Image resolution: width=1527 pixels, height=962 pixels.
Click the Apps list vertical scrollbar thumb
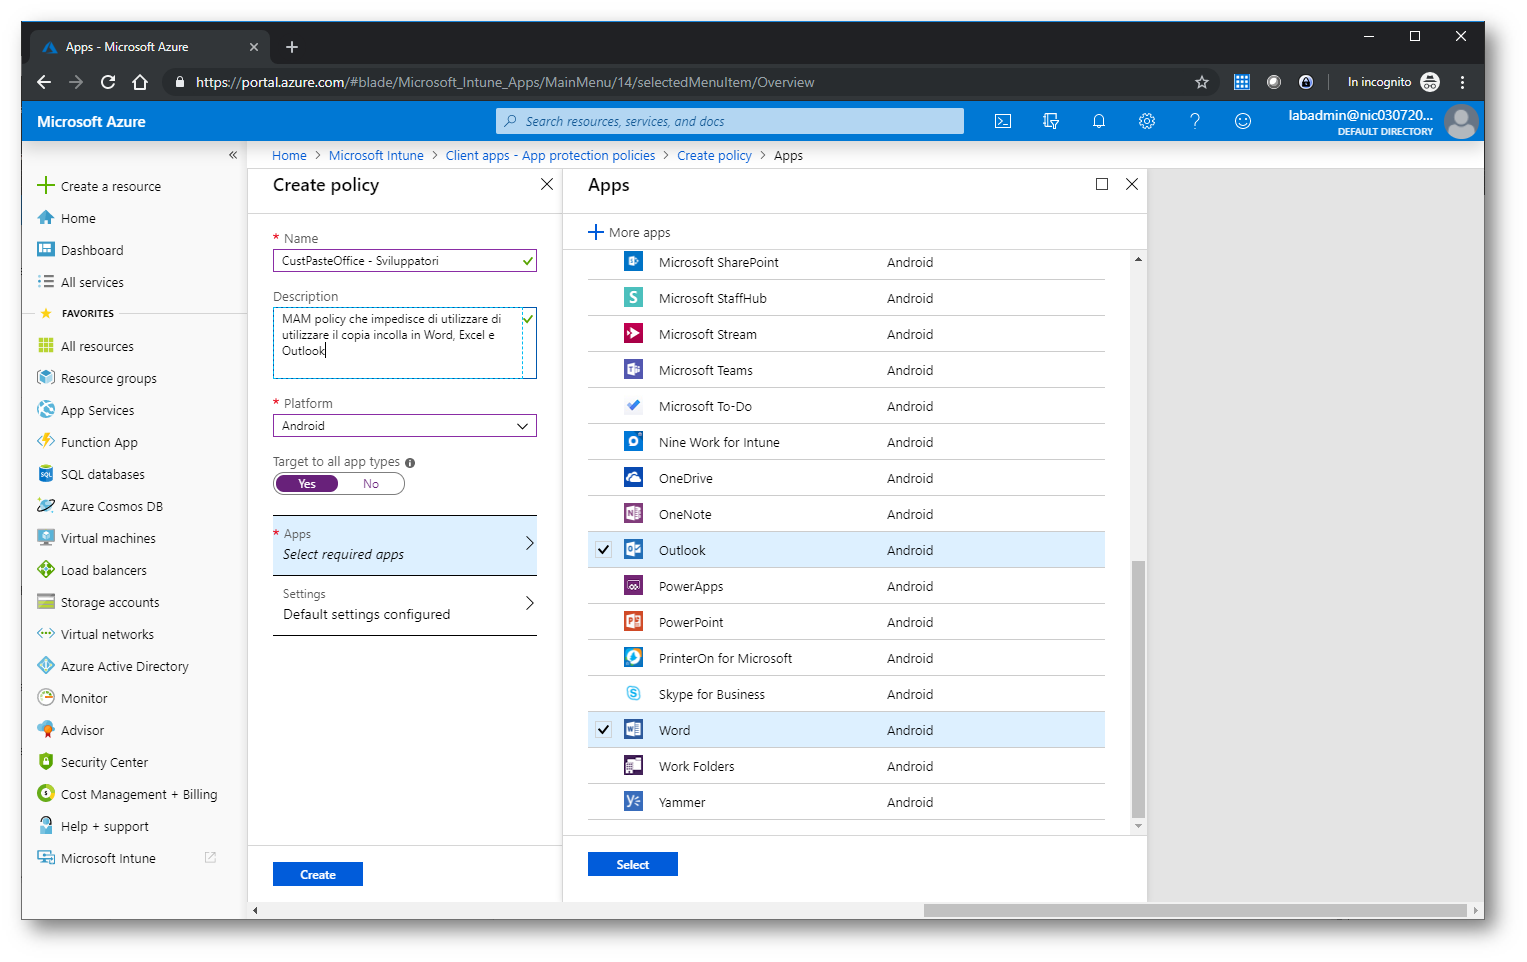(1138, 690)
